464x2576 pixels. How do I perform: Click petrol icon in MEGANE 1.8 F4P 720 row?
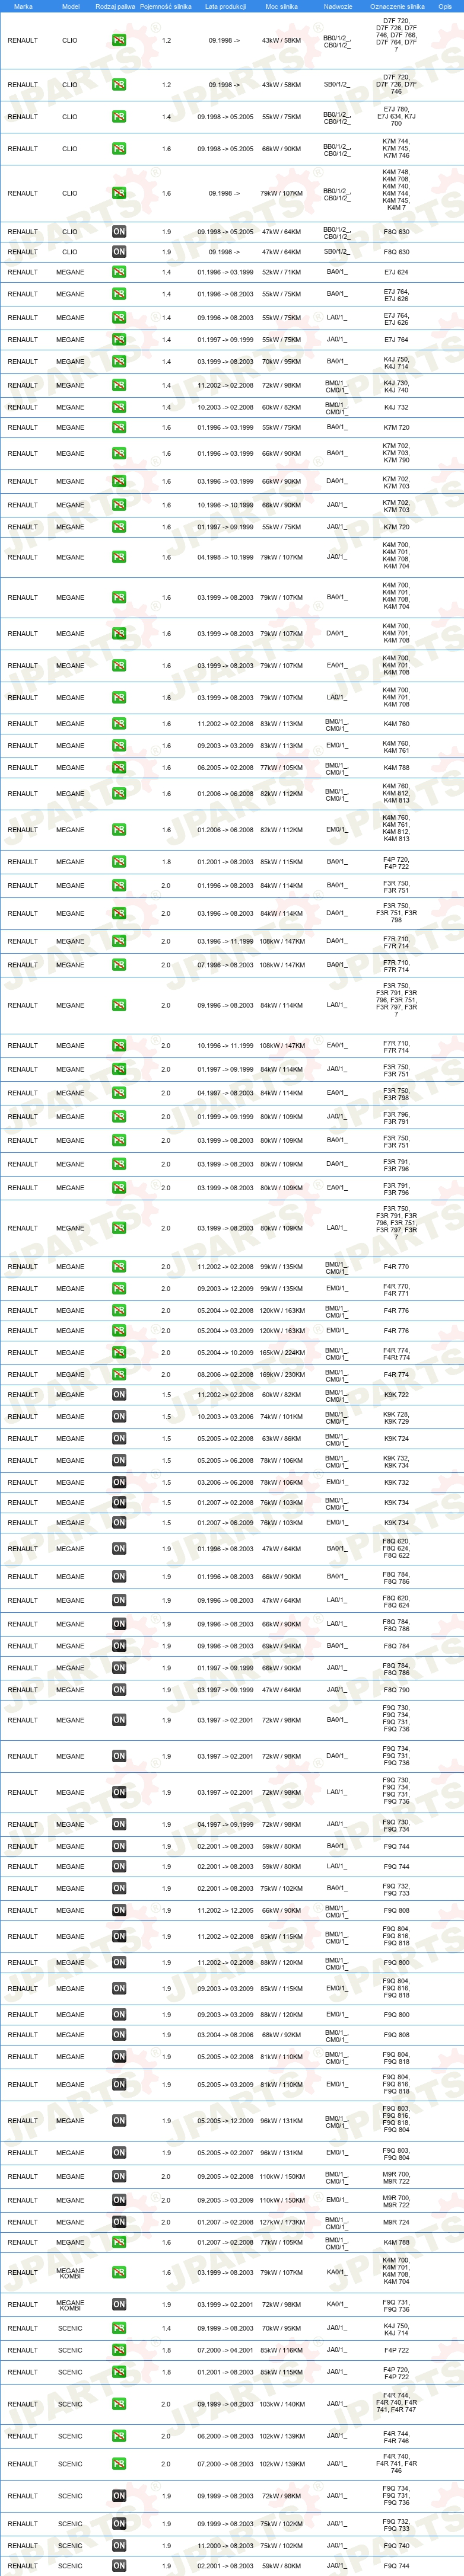119,862
